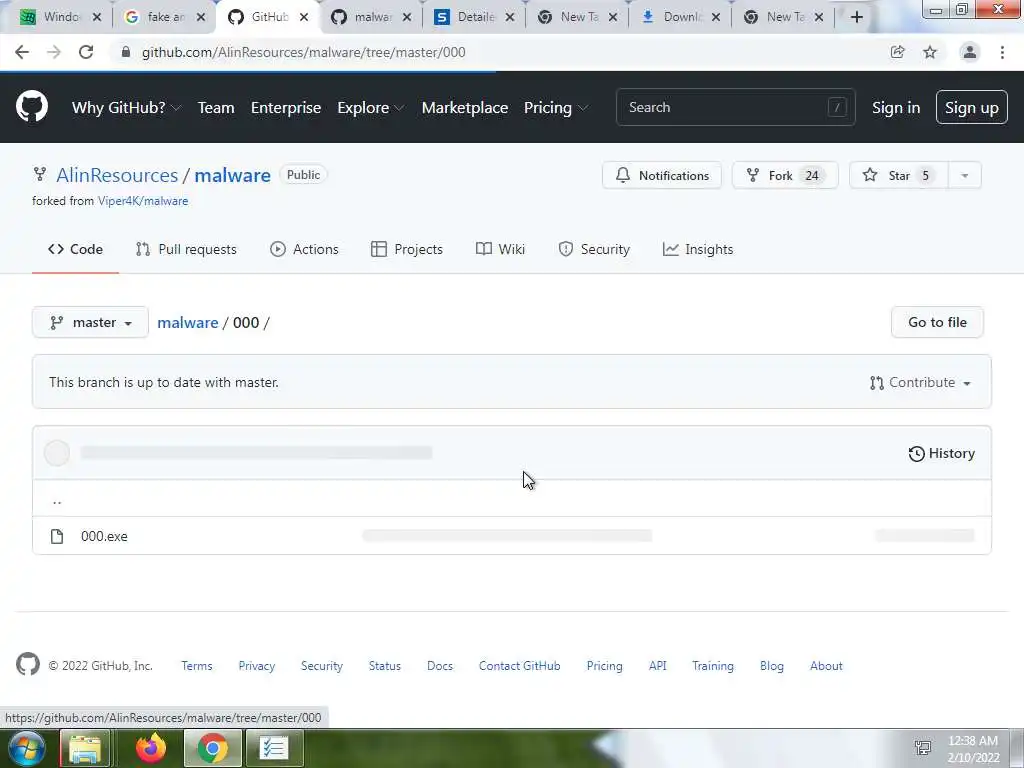Expand the Explore menu
This screenshot has height=768, width=1024.
click(x=370, y=108)
